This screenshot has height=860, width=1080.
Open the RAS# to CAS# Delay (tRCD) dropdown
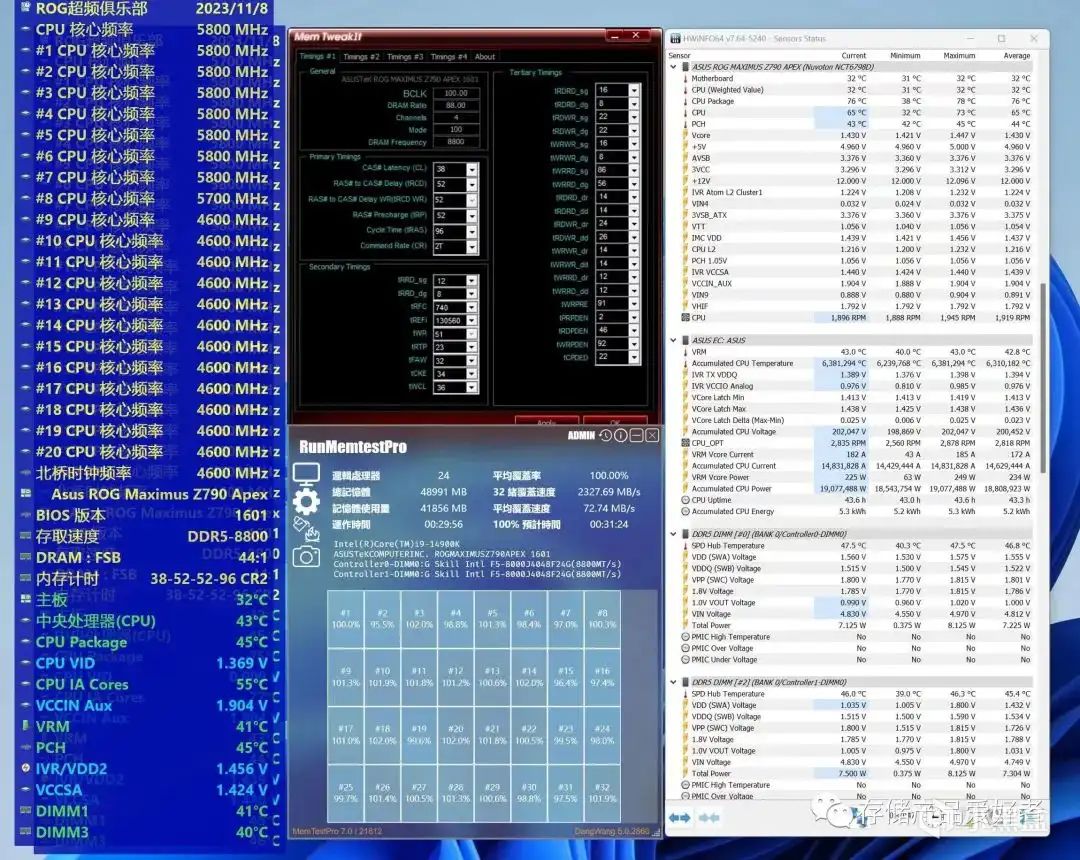pos(472,185)
